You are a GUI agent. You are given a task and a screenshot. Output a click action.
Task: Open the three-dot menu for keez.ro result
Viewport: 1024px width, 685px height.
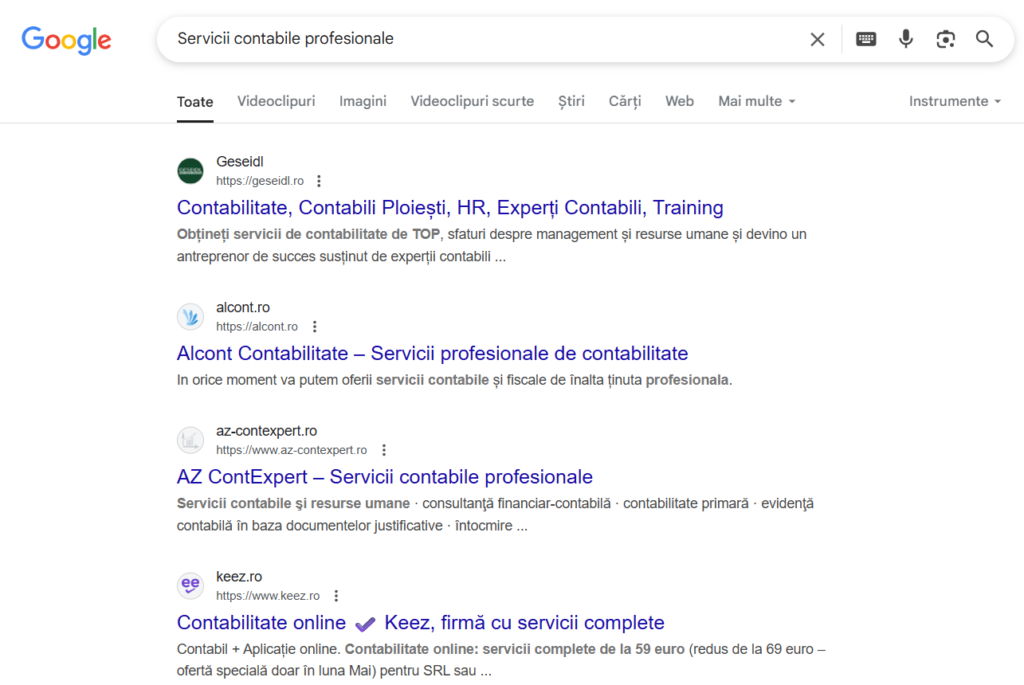tap(335, 595)
